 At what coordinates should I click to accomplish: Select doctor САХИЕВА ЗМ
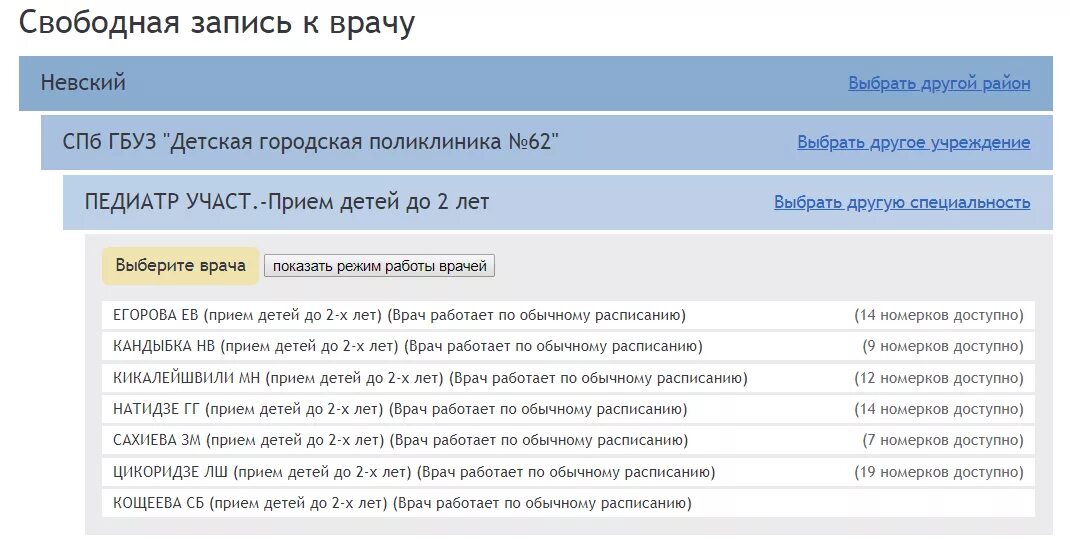pyautogui.click(x=568, y=440)
